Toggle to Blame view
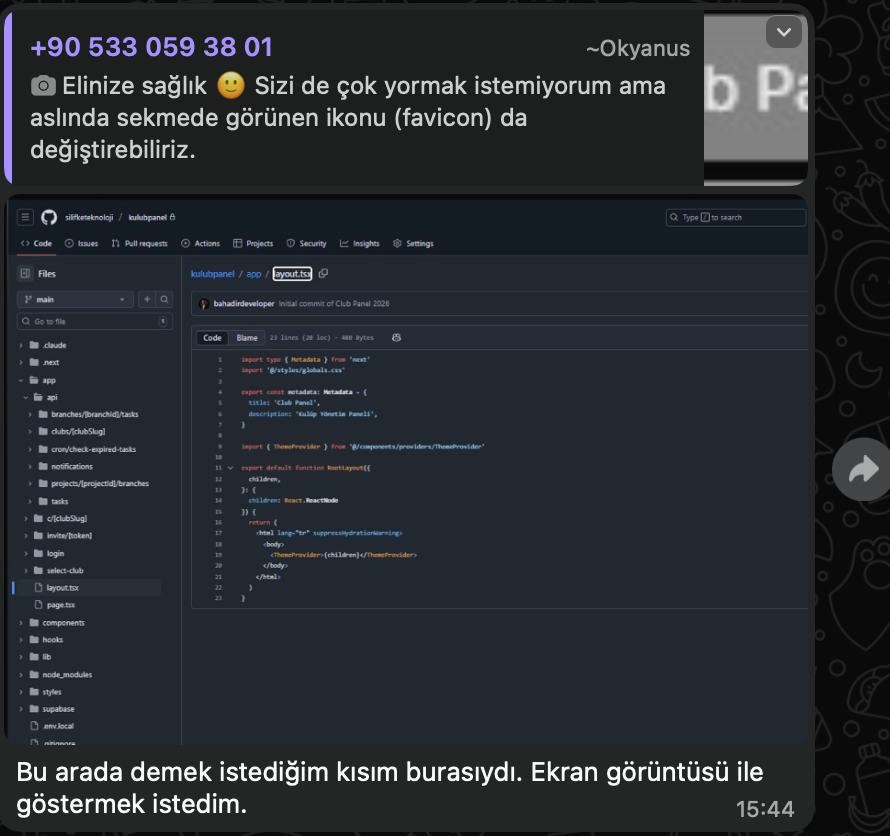 [x=247, y=338]
